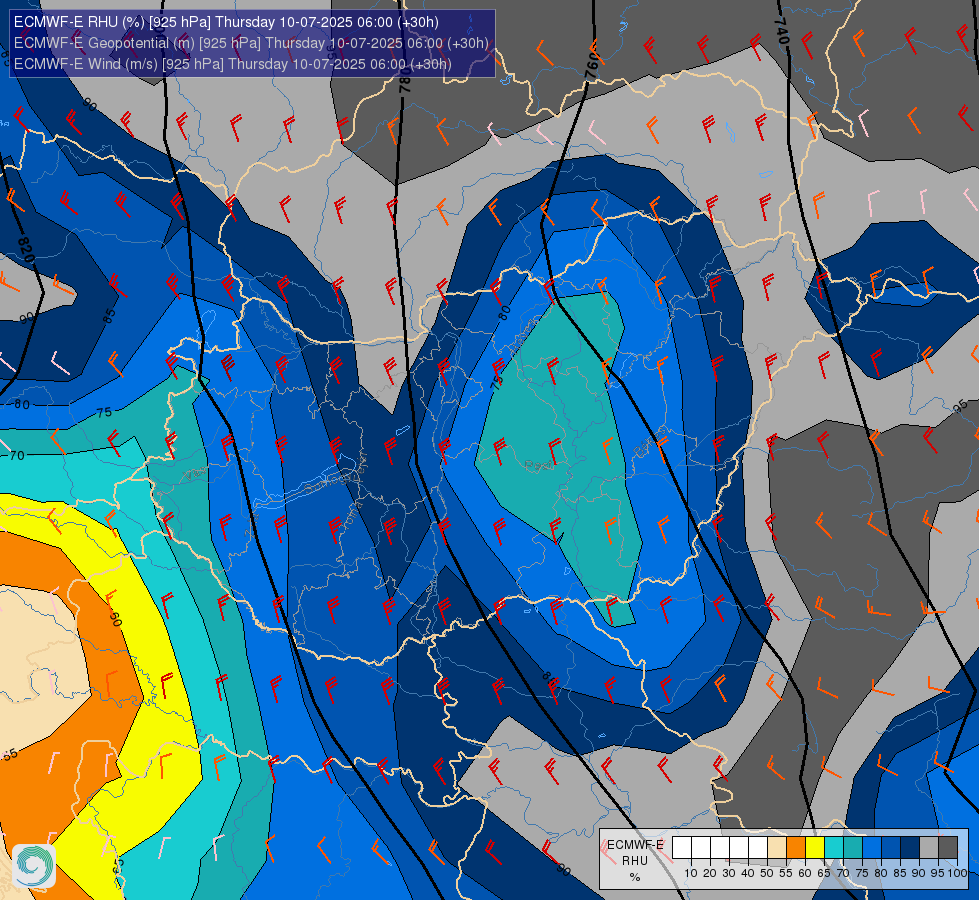
Task: Select the ECMWF-E Geopotential (m) title line
Action: point(251,43)
